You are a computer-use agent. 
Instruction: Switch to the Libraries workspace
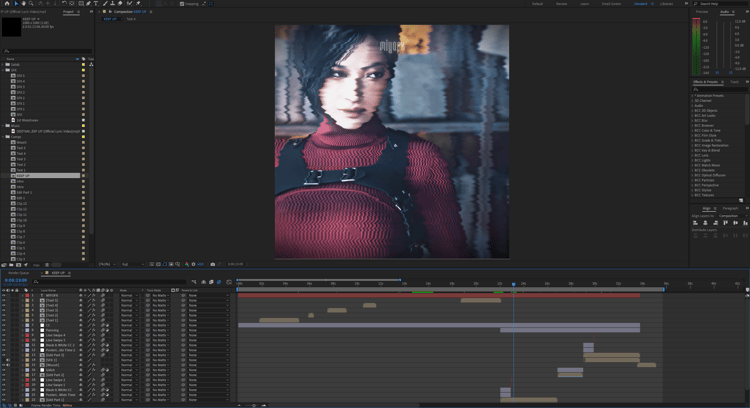tap(666, 4)
